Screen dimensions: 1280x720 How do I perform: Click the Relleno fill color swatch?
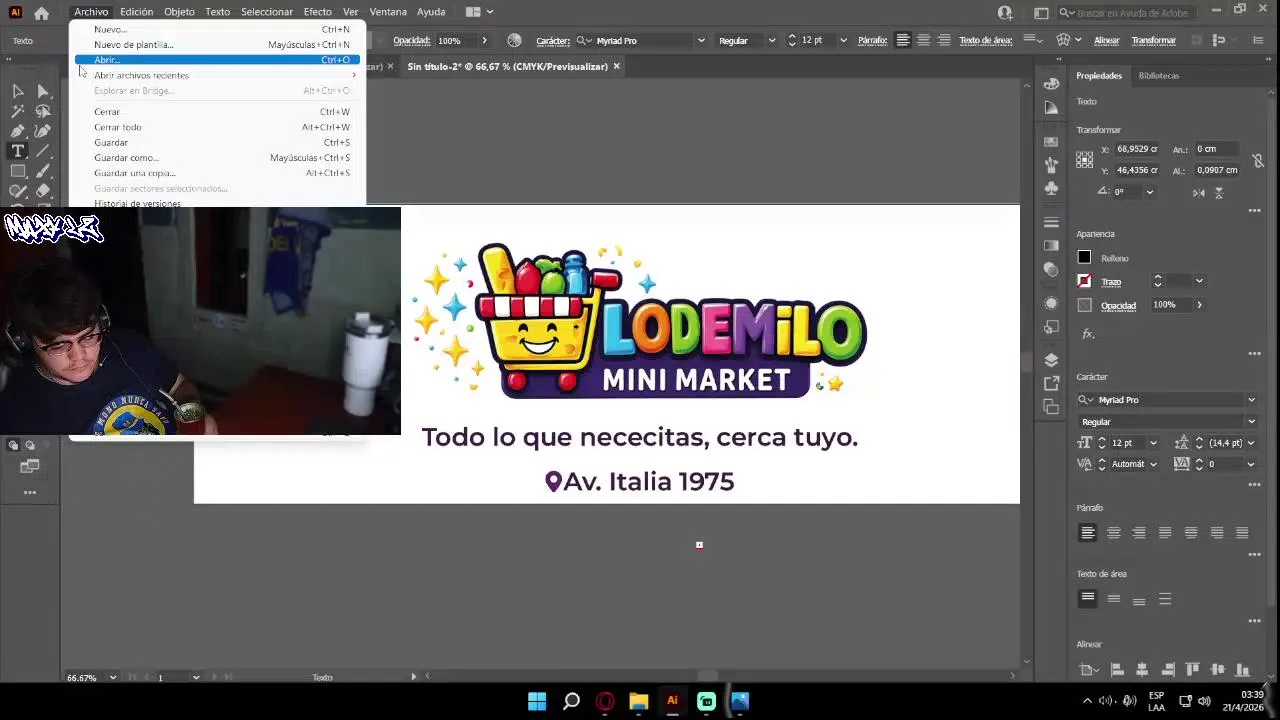pyautogui.click(x=1084, y=258)
